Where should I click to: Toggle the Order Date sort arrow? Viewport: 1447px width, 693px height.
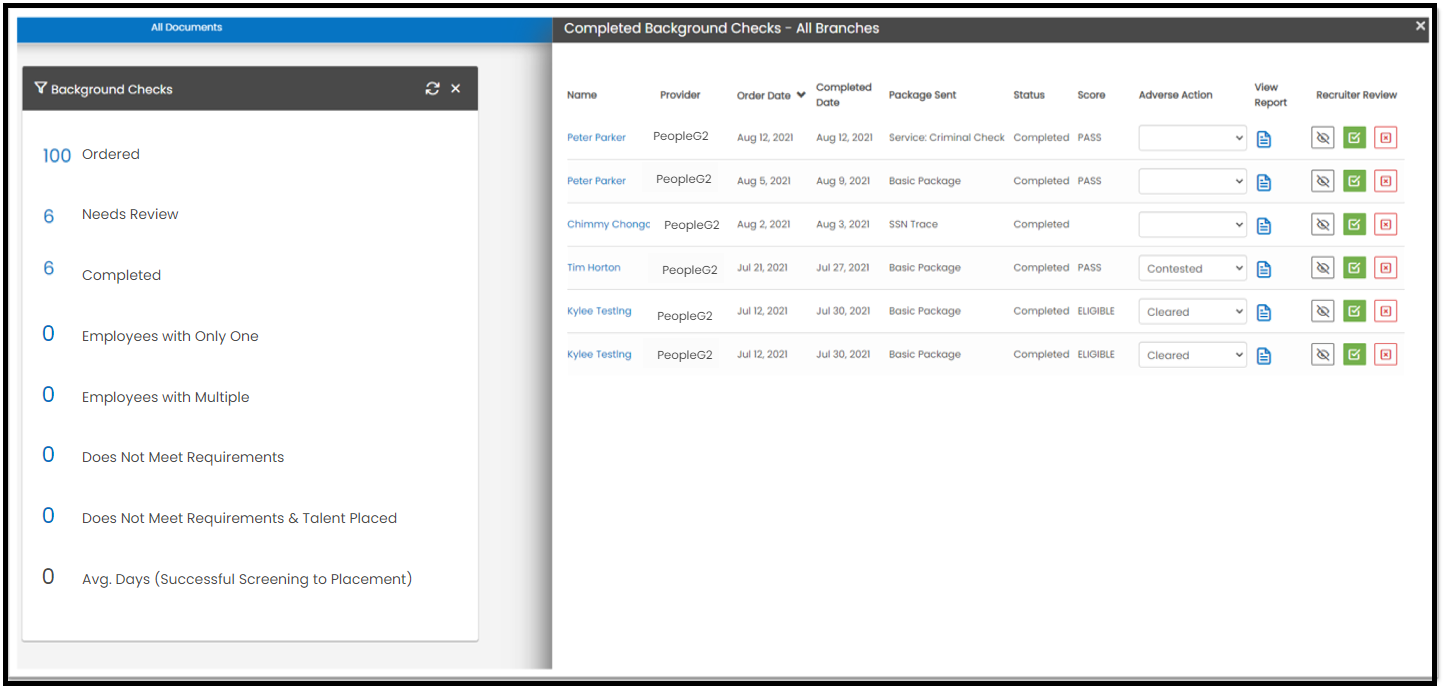coord(801,95)
